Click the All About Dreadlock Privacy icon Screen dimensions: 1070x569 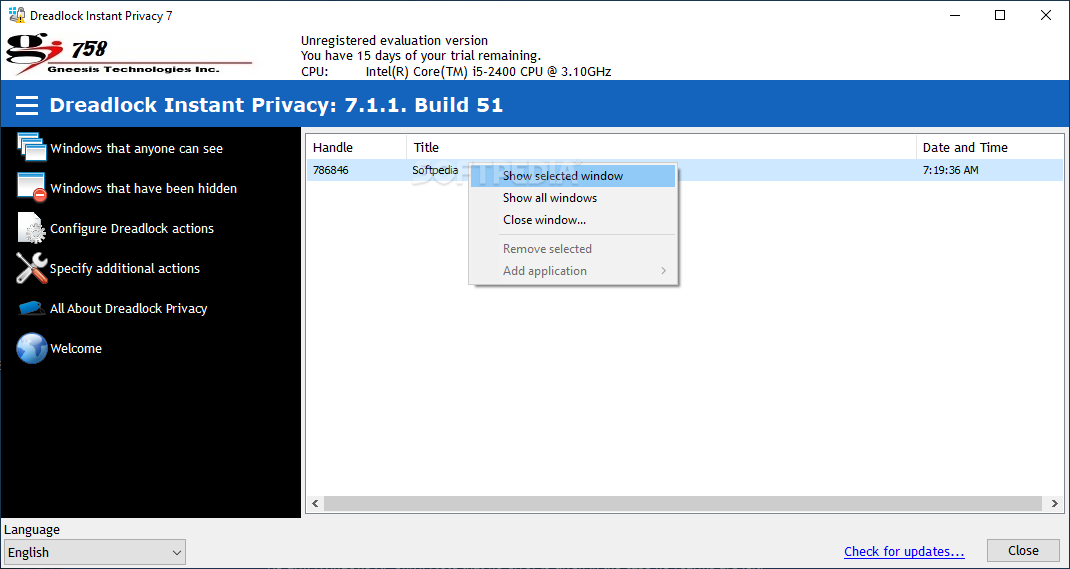tap(31, 308)
